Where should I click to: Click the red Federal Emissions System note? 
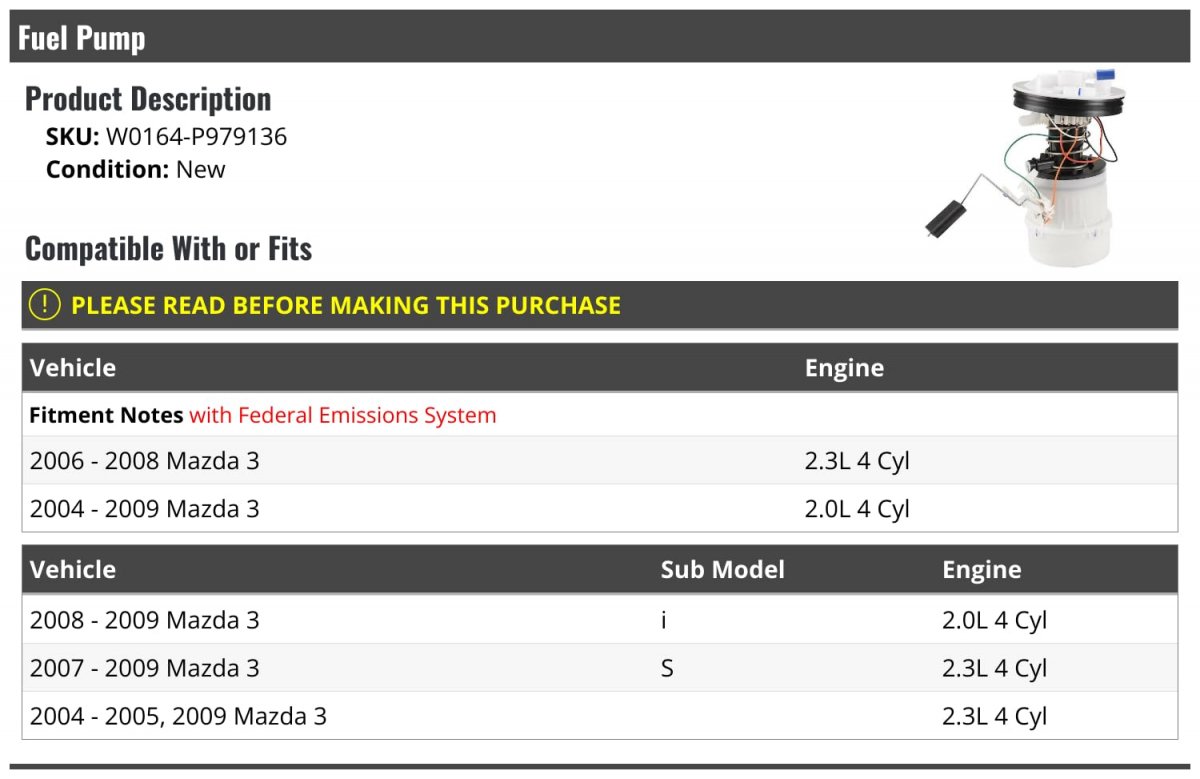coord(342,415)
